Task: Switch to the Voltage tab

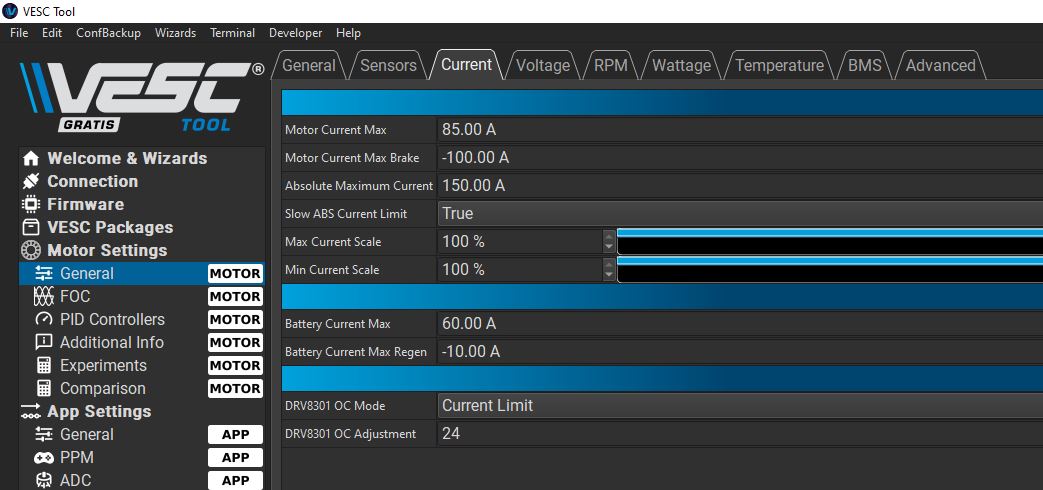Action: [542, 66]
